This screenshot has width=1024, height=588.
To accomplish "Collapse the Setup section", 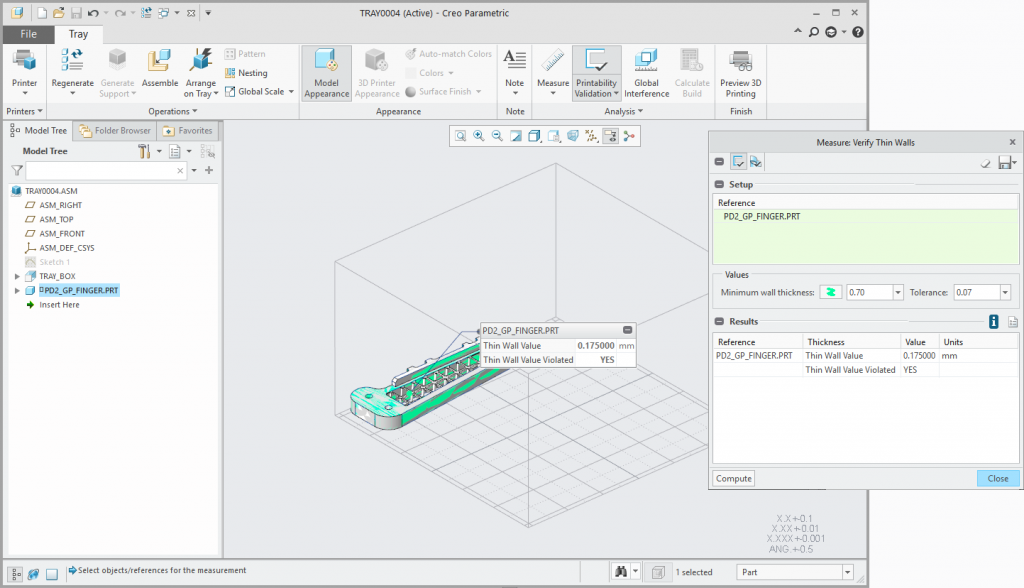I will 719,184.
